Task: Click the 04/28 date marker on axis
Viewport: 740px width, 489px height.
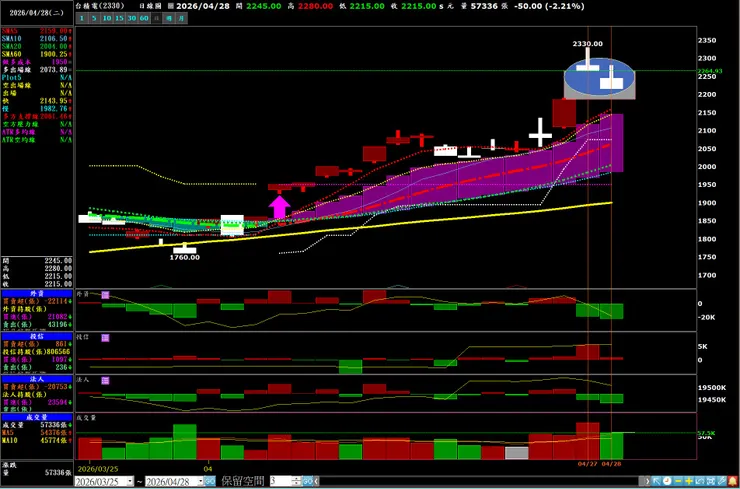Action: pos(611,464)
